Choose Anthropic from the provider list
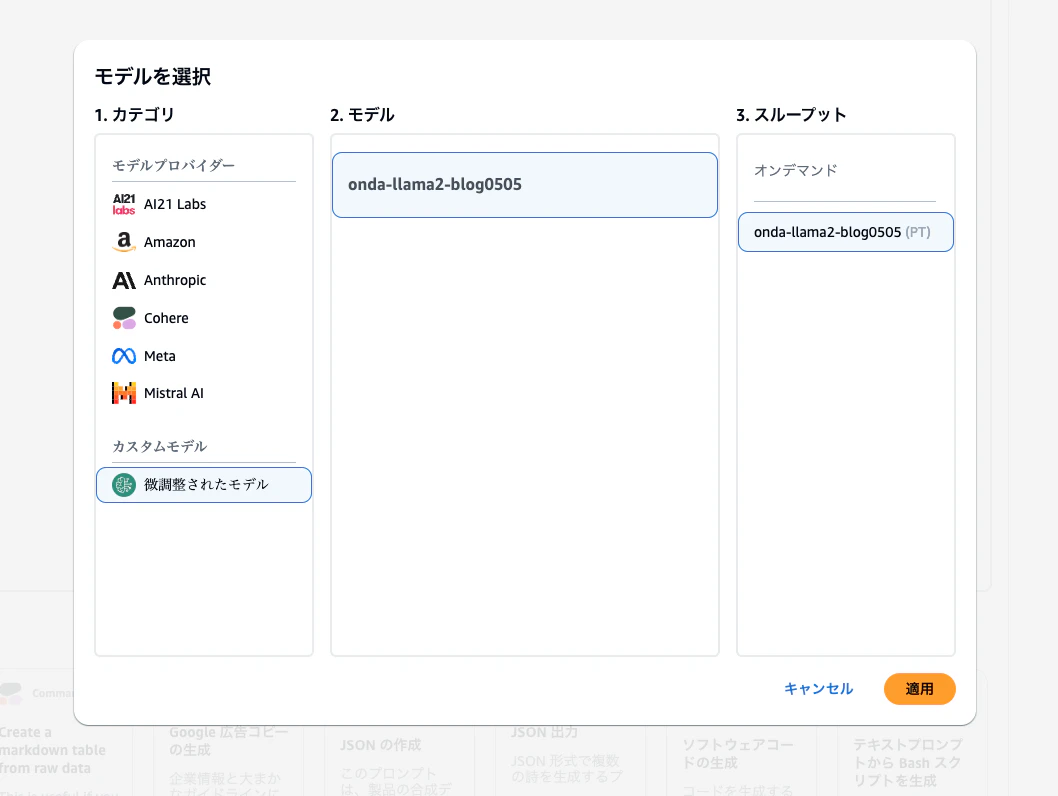1058x796 pixels. pyautogui.click(x=204, y=280)
